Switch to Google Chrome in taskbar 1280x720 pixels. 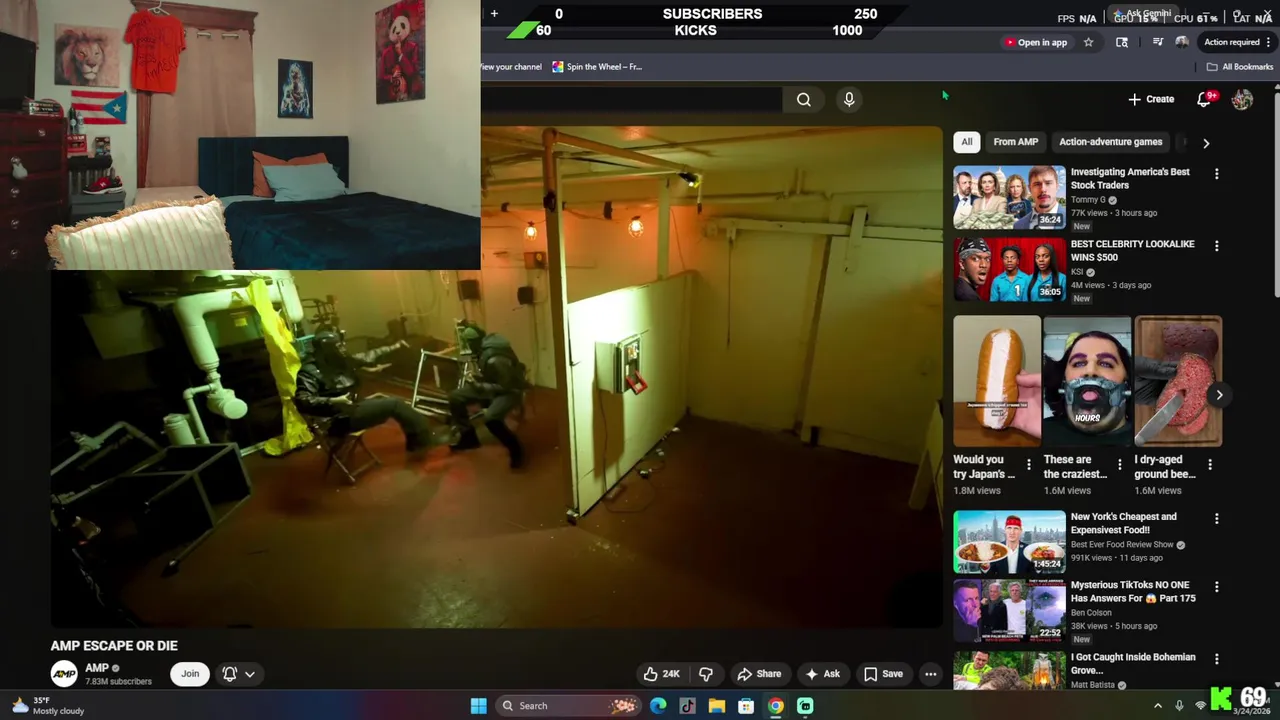click(x=775, y=706)
